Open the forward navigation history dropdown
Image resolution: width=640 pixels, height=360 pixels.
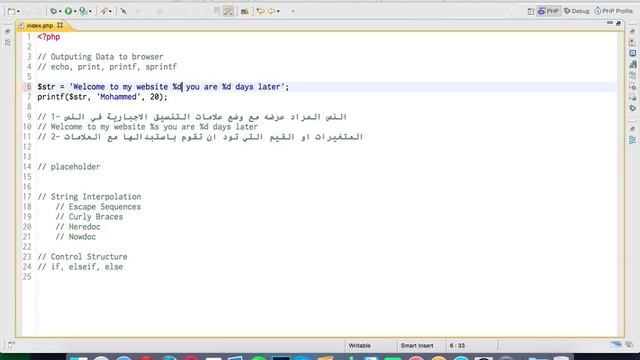click(x=278, y=12)
